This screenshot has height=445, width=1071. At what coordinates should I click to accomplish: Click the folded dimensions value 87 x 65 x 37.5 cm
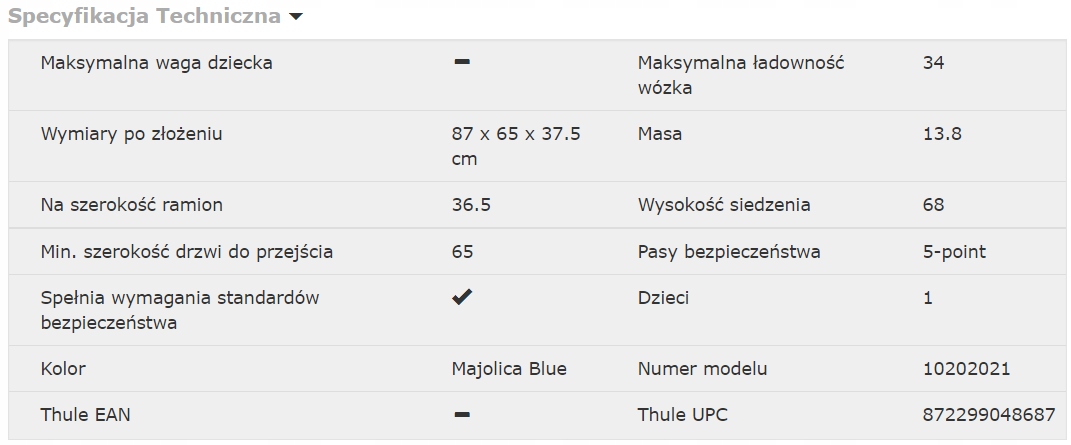point(516,146)
